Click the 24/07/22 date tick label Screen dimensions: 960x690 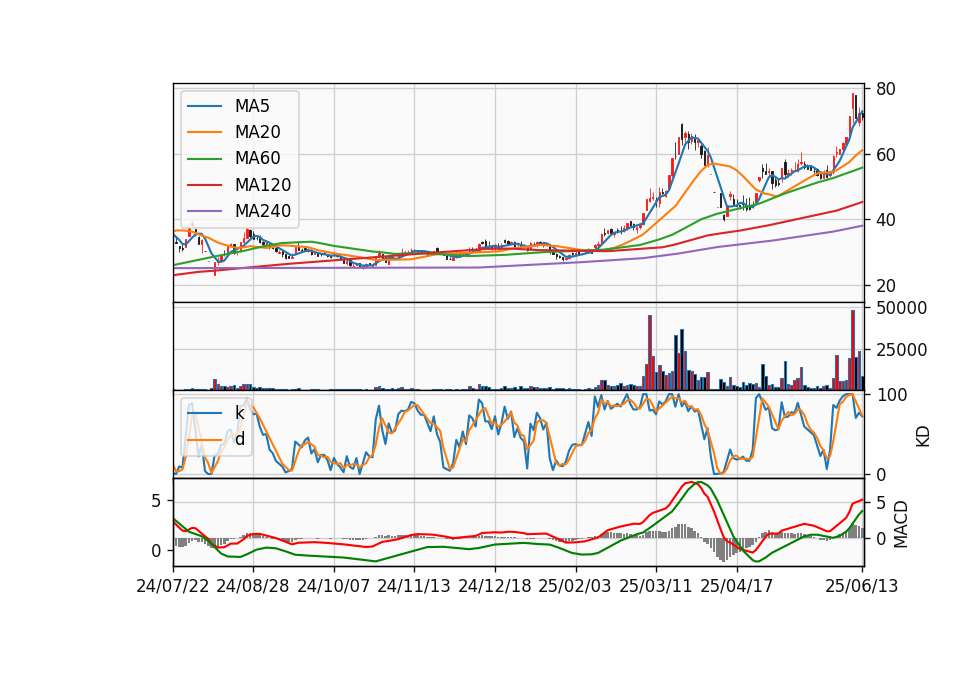(x=173, y=586)
